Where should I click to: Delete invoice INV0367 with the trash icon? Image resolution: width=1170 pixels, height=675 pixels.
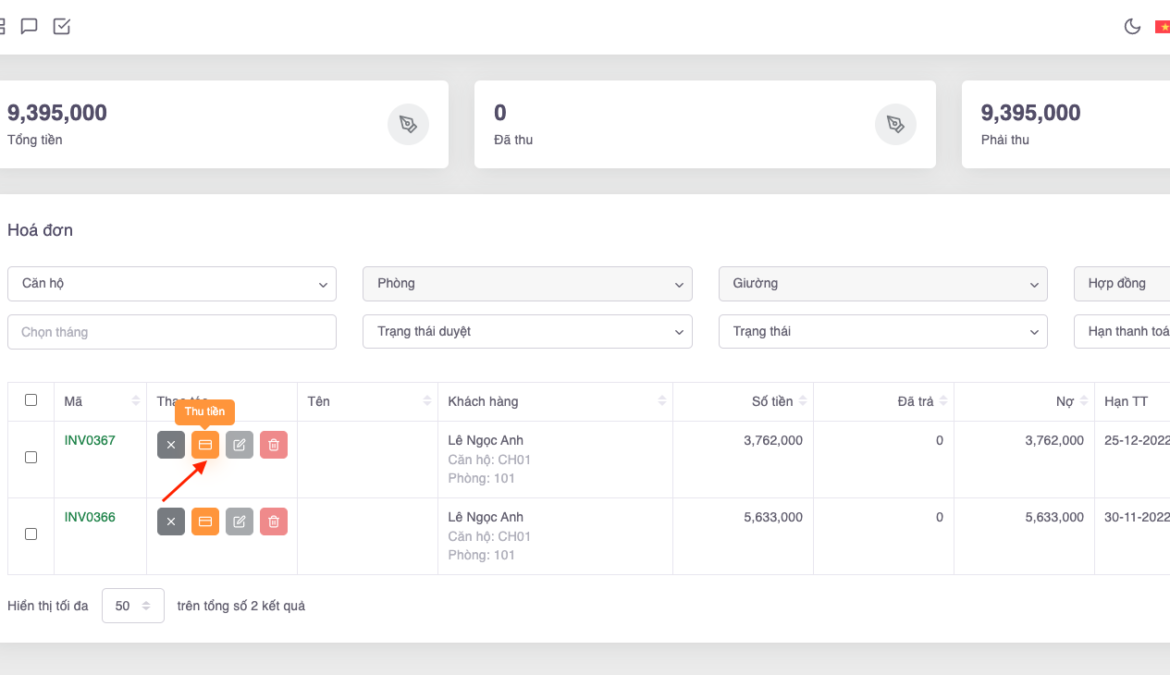click(x=274, y=445)
